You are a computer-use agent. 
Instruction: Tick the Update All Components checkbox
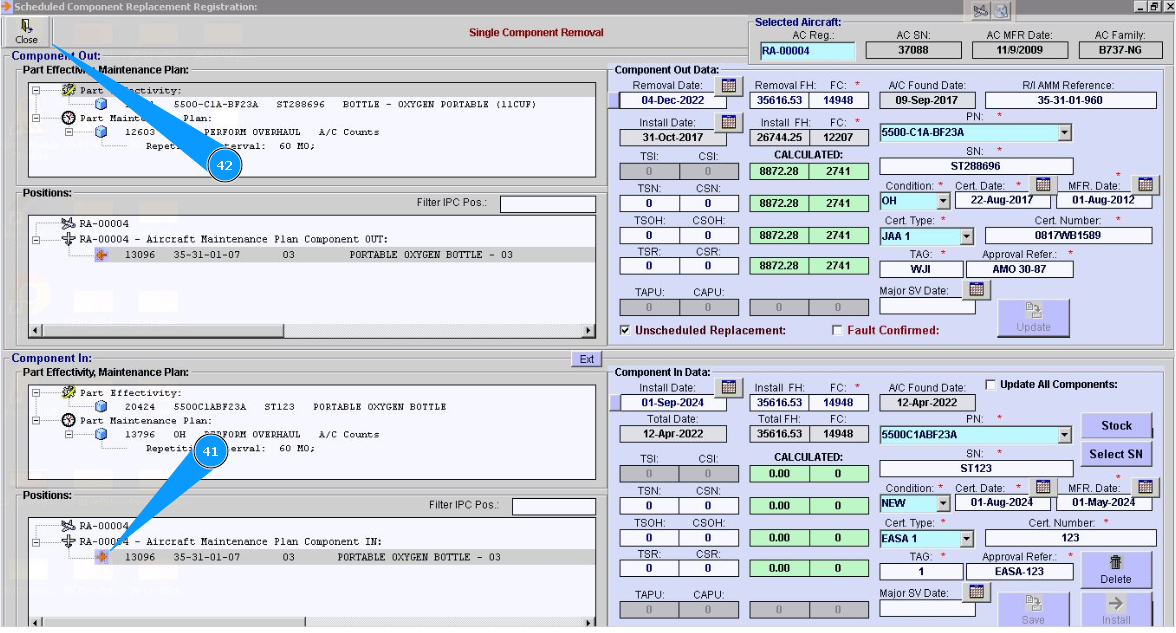click(990, 384)
